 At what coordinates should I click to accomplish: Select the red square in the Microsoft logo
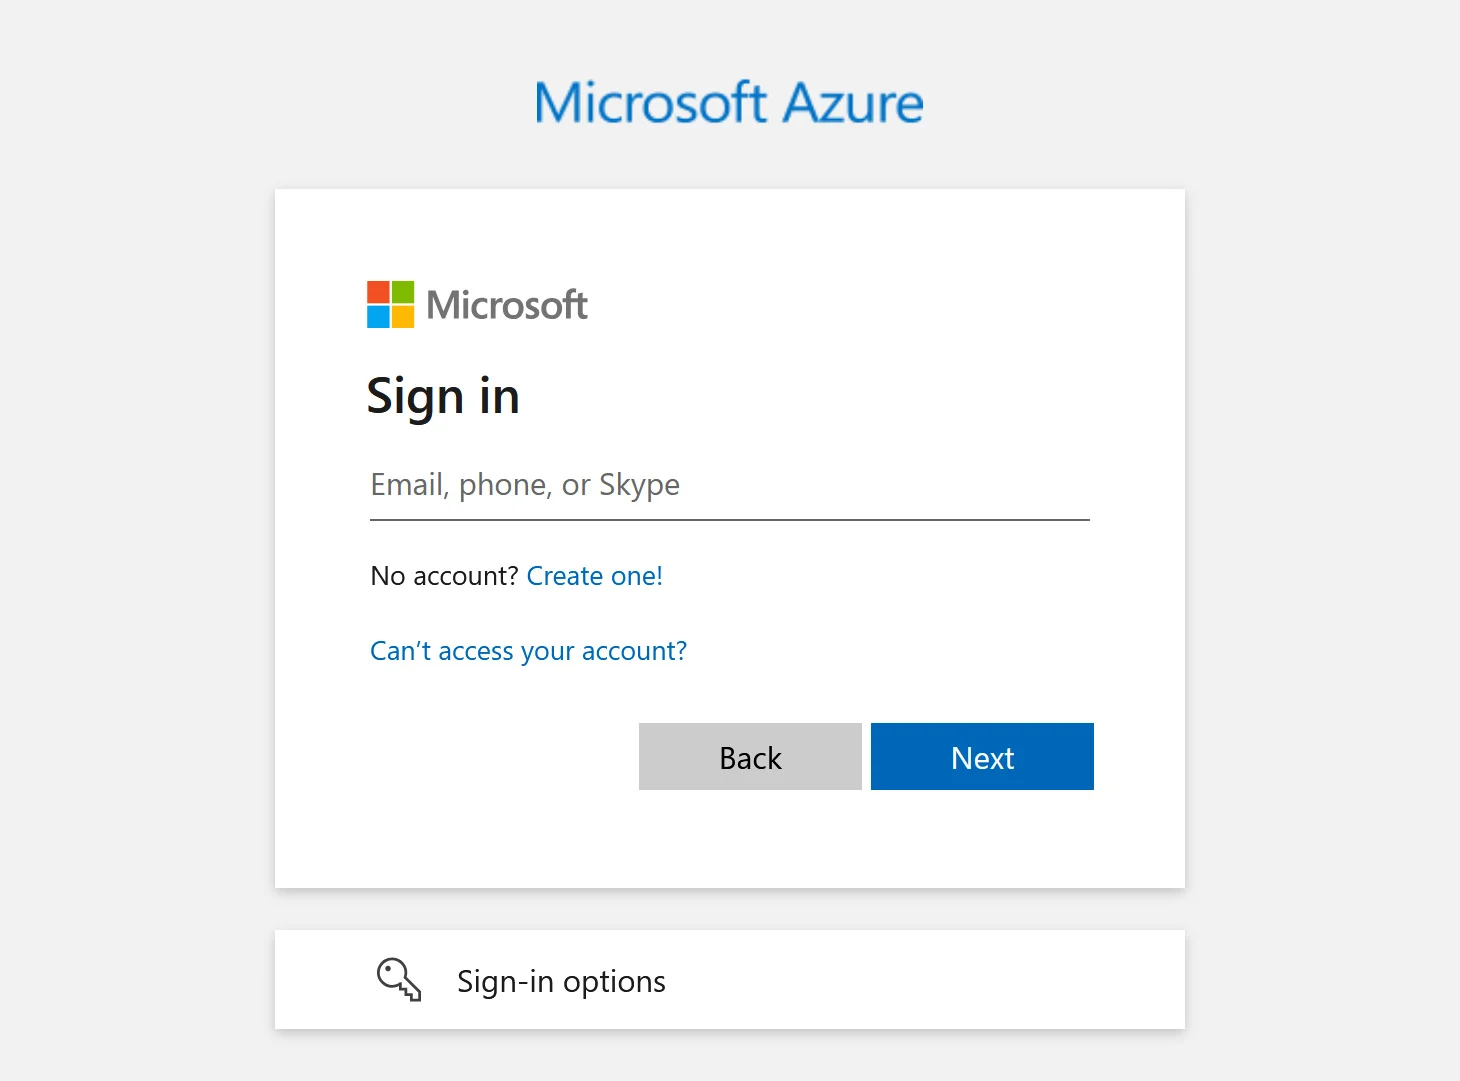coord(378,290)
